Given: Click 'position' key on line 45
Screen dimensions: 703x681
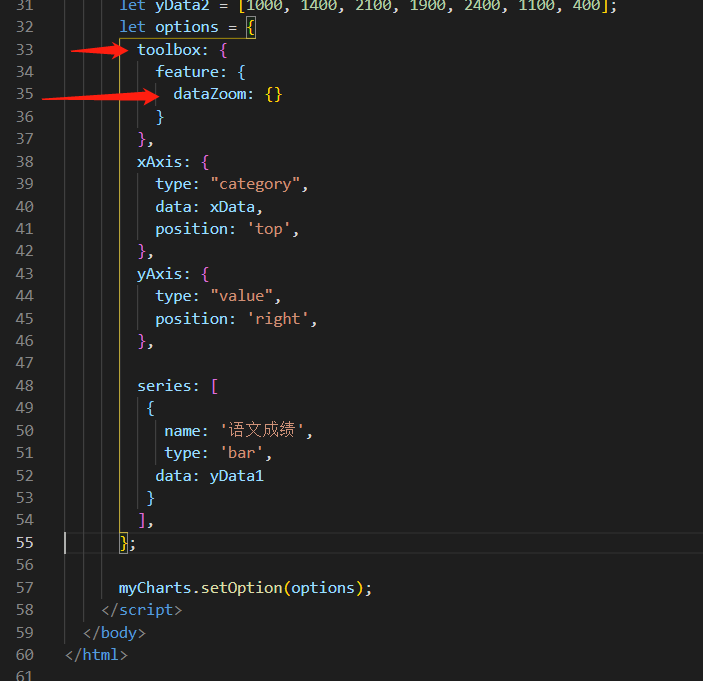Looking at the screenshot, I should (x=191, y=319).
